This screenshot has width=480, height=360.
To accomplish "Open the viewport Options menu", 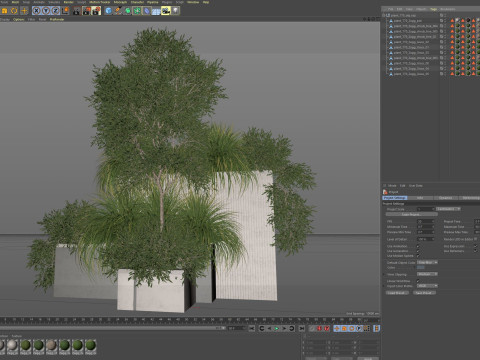I will click(19, 19).
